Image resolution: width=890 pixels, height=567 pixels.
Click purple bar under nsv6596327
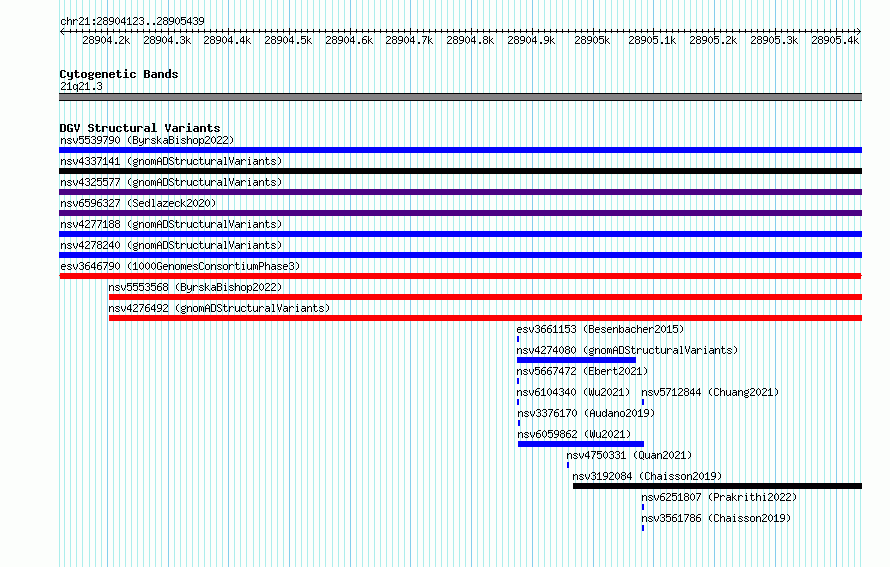click(x=460, y=213)
